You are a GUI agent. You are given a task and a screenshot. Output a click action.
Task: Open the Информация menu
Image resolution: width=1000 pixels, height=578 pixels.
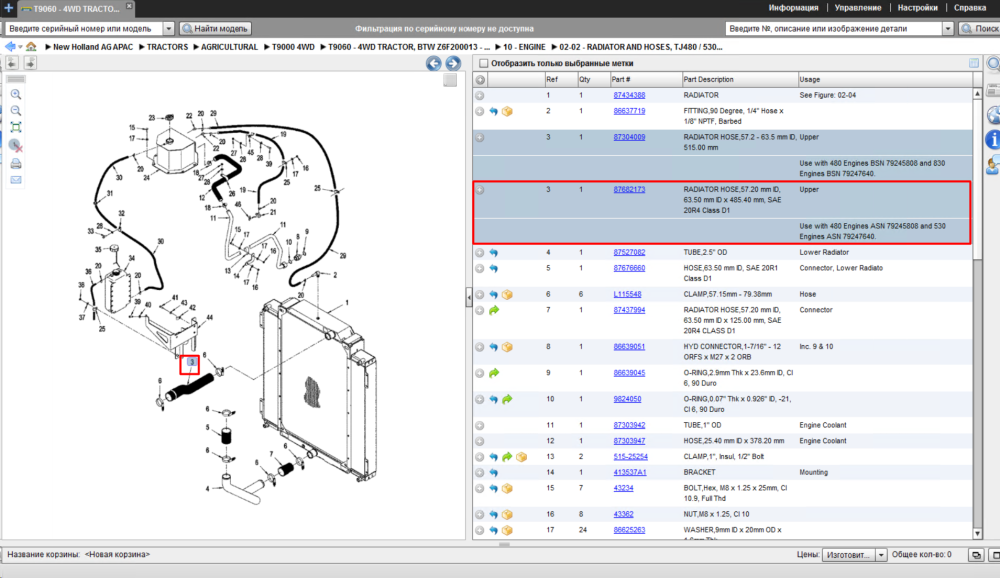793,8
